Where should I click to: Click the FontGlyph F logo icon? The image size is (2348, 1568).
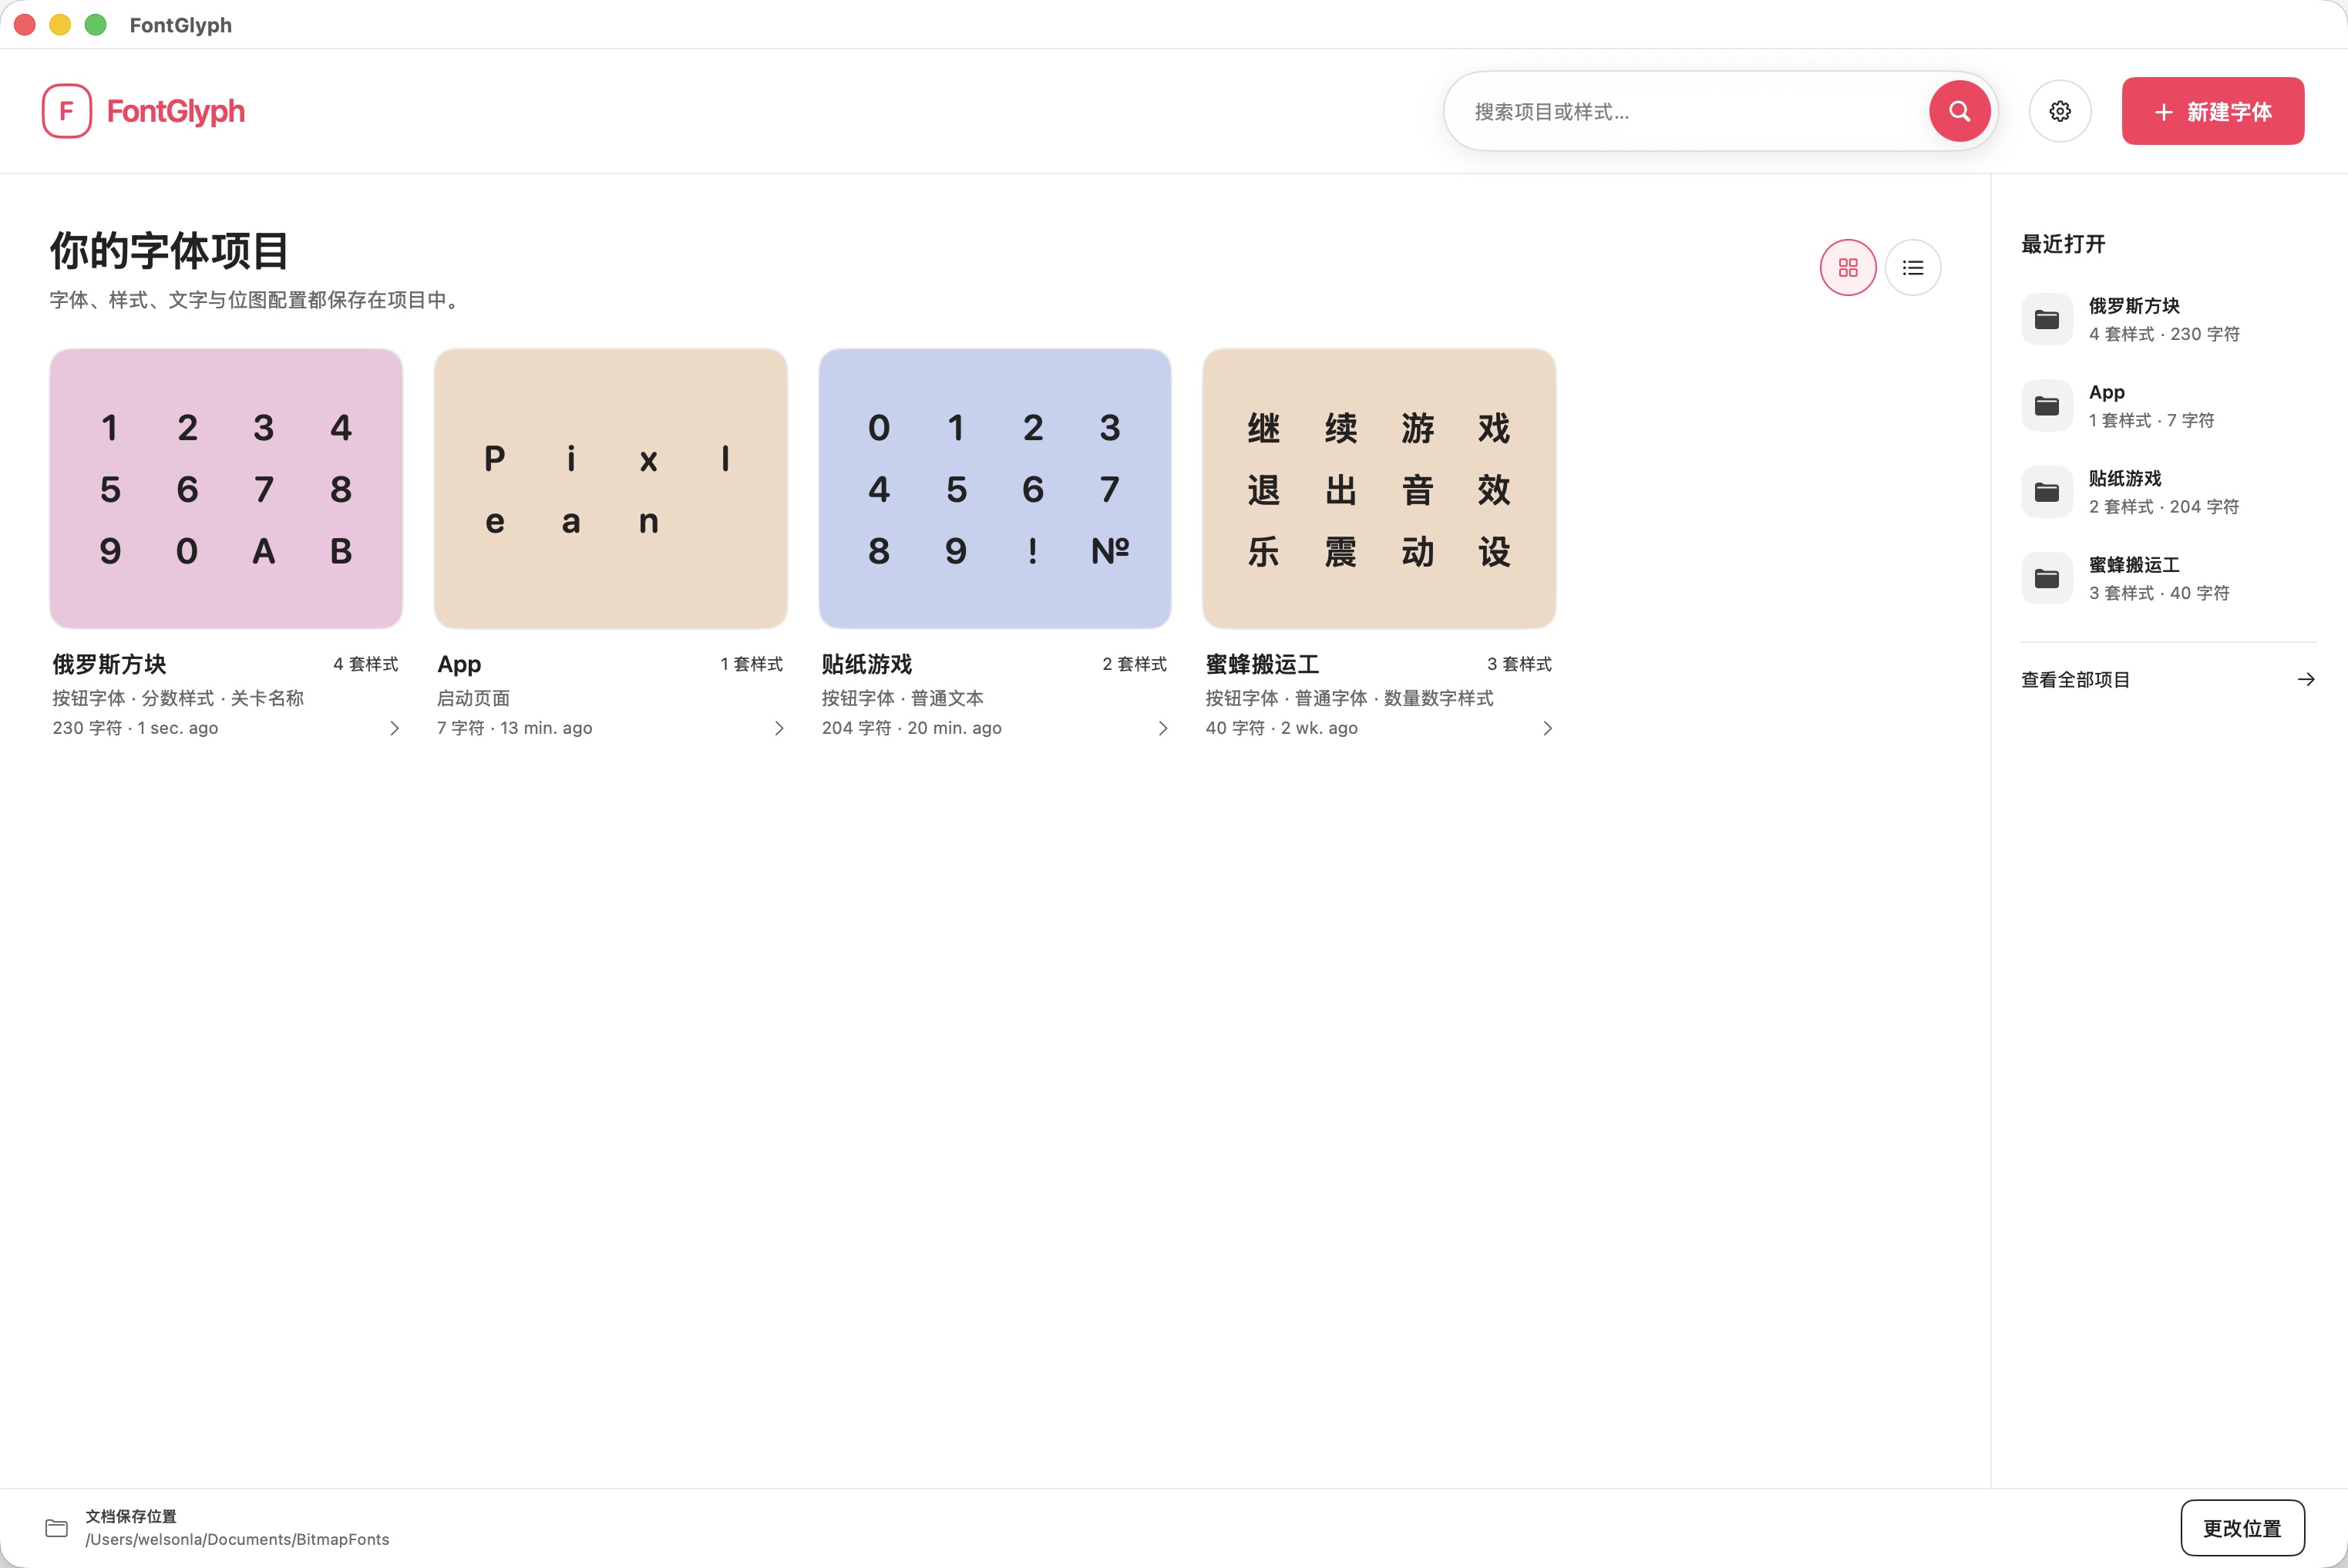pyautogui.click(x=67, y=111)
